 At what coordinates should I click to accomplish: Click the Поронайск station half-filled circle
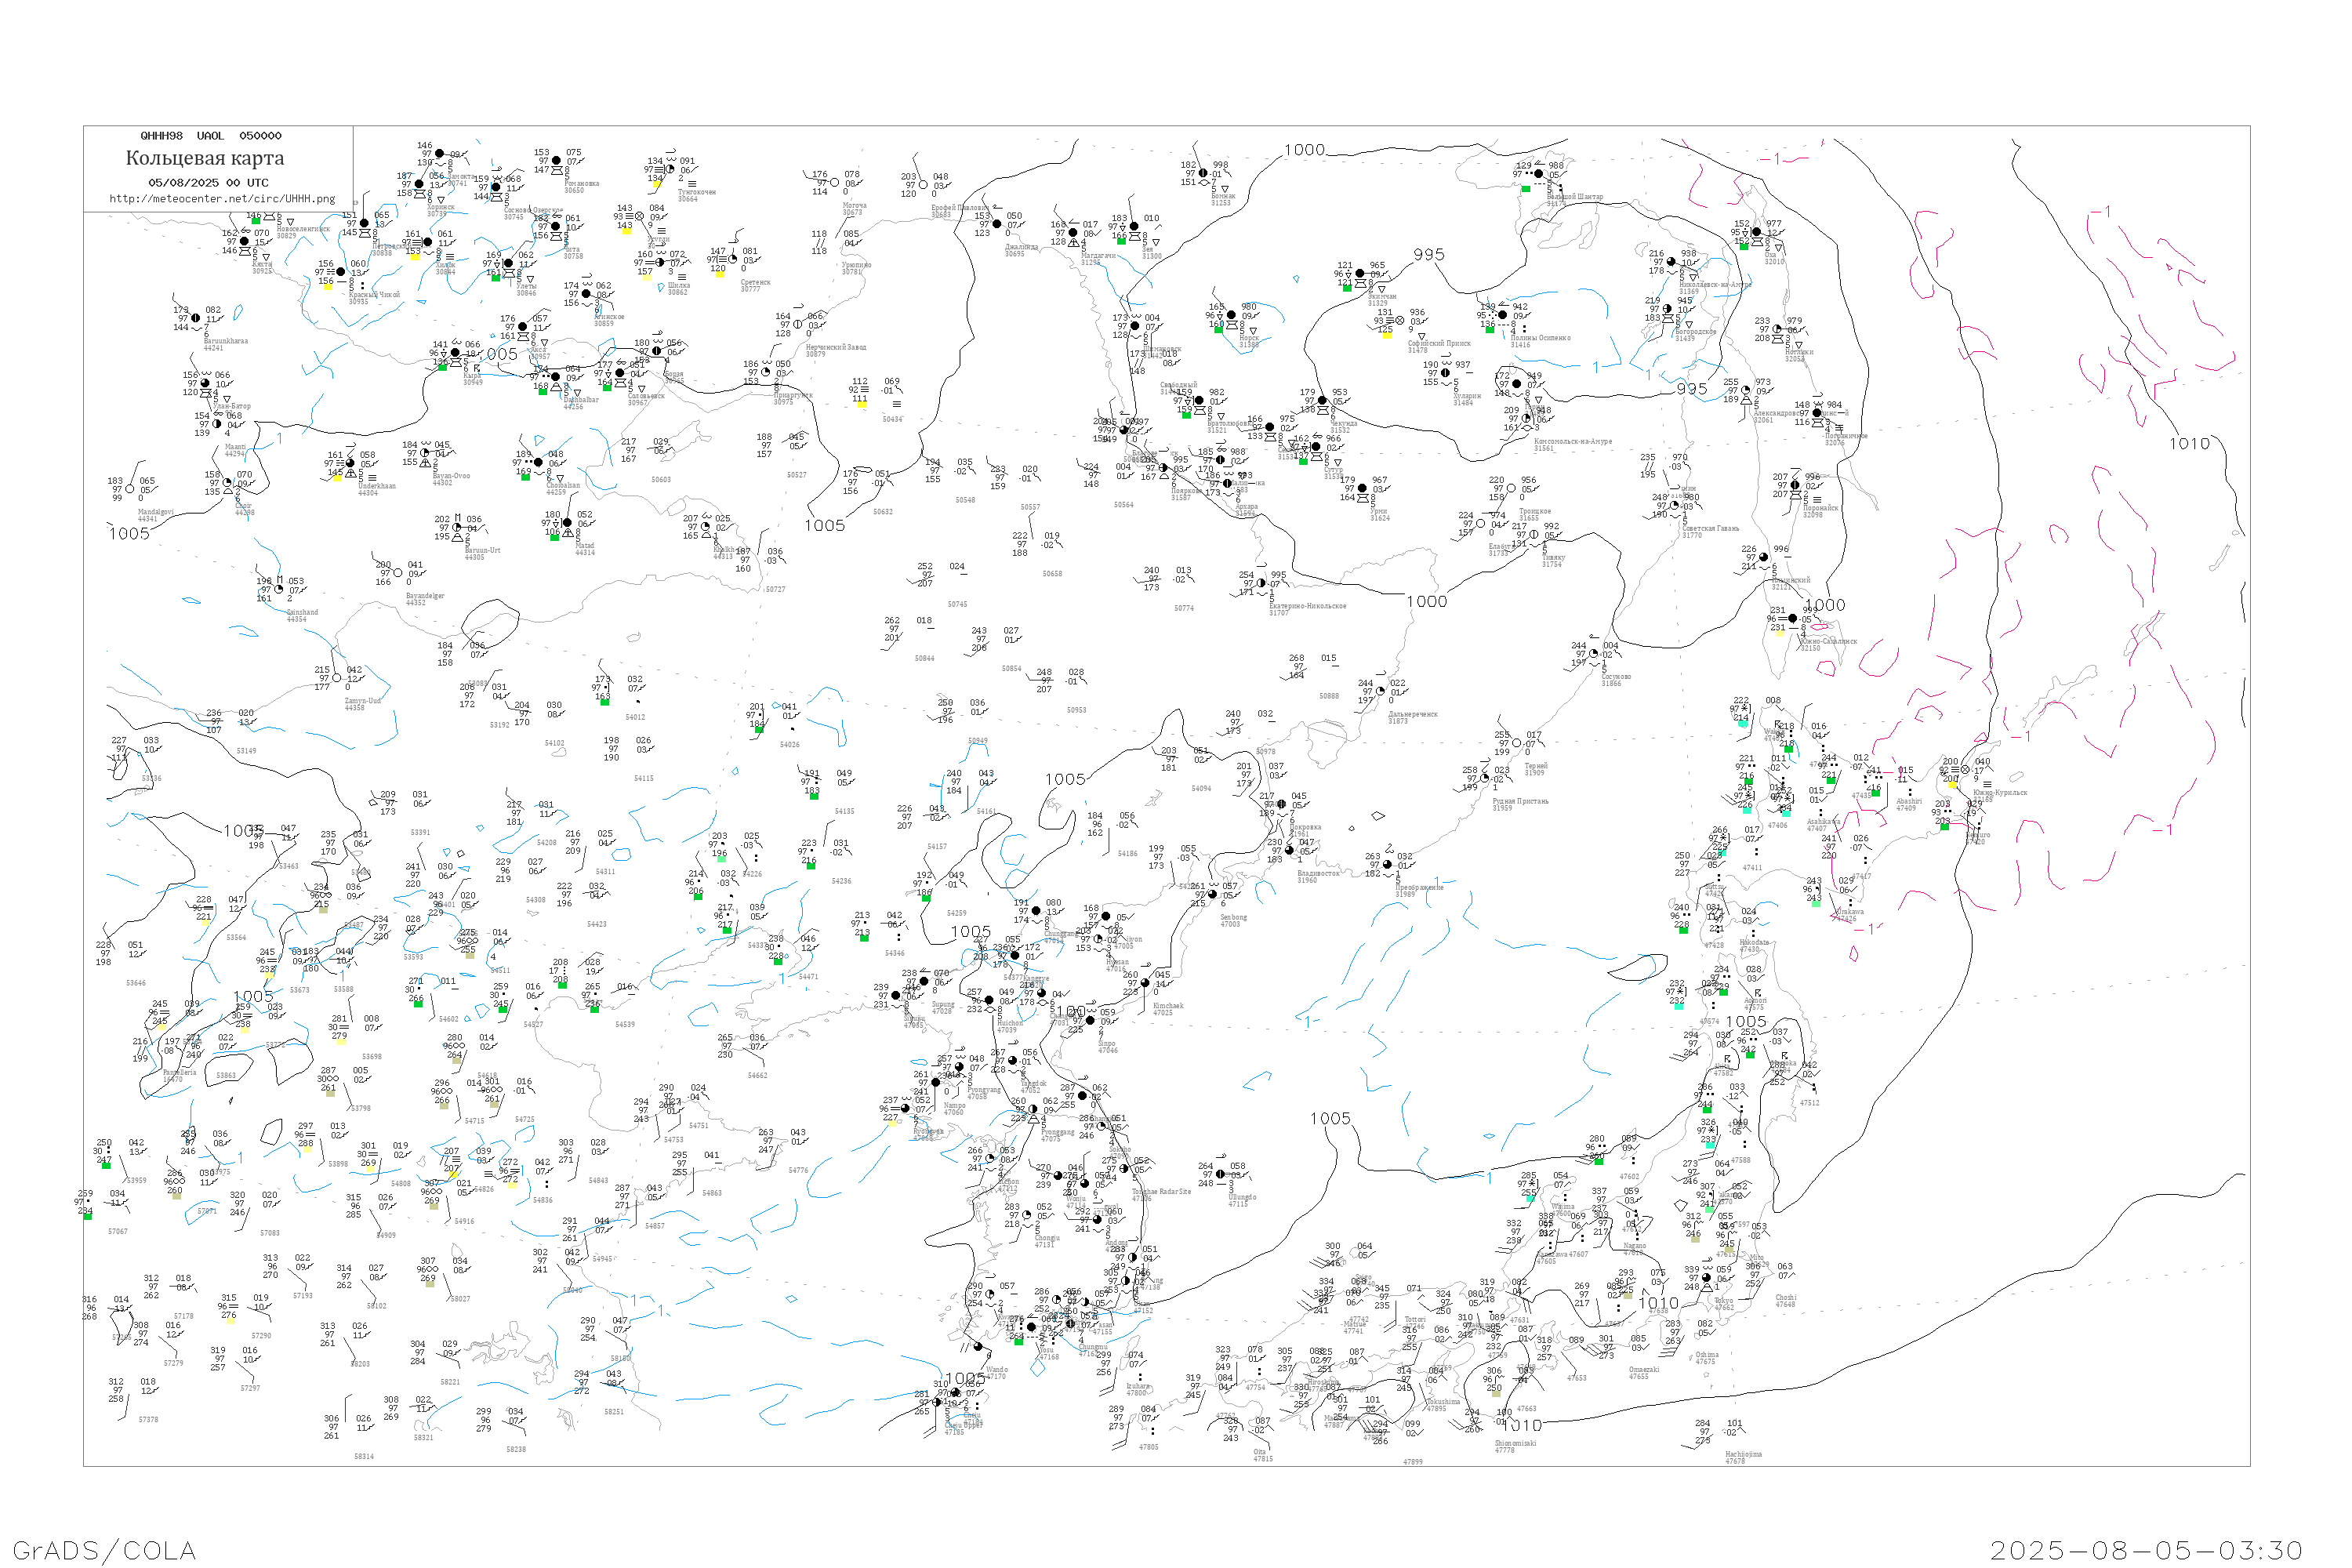point(1795,486)
